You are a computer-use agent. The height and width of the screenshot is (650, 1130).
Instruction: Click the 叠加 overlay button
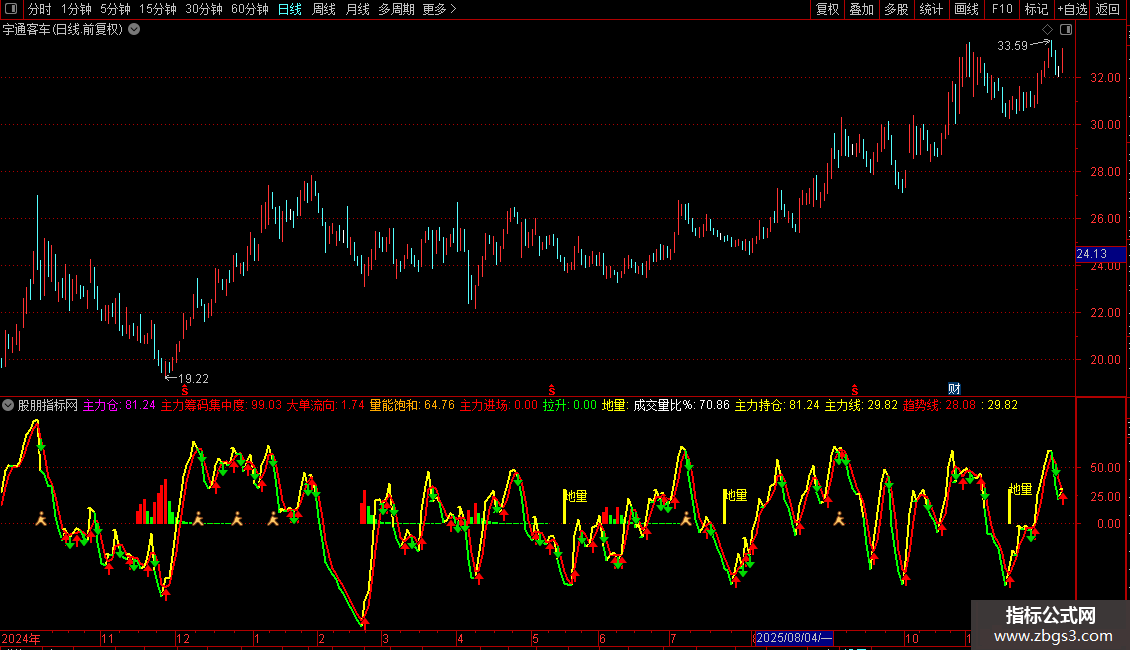tap(862, 9)
